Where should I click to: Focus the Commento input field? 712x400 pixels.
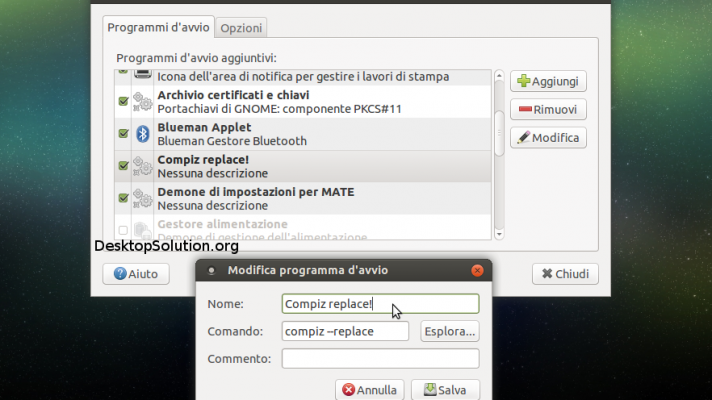click(380, 359)
